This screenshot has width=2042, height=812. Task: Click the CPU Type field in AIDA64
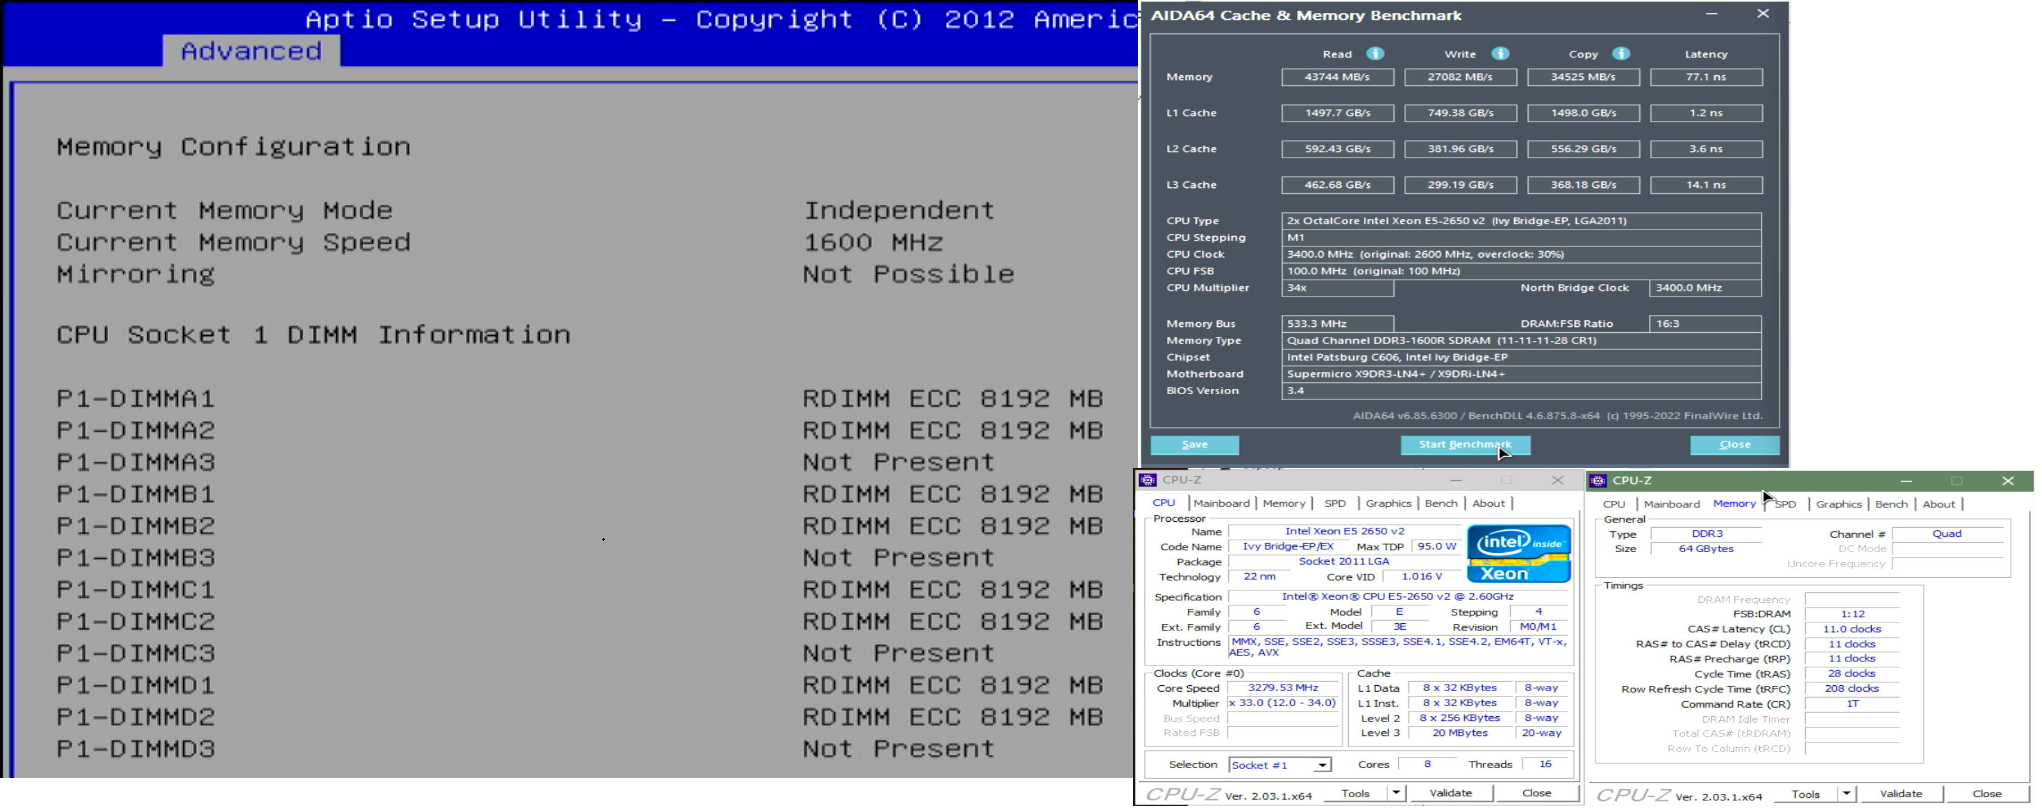(1521, 221)
